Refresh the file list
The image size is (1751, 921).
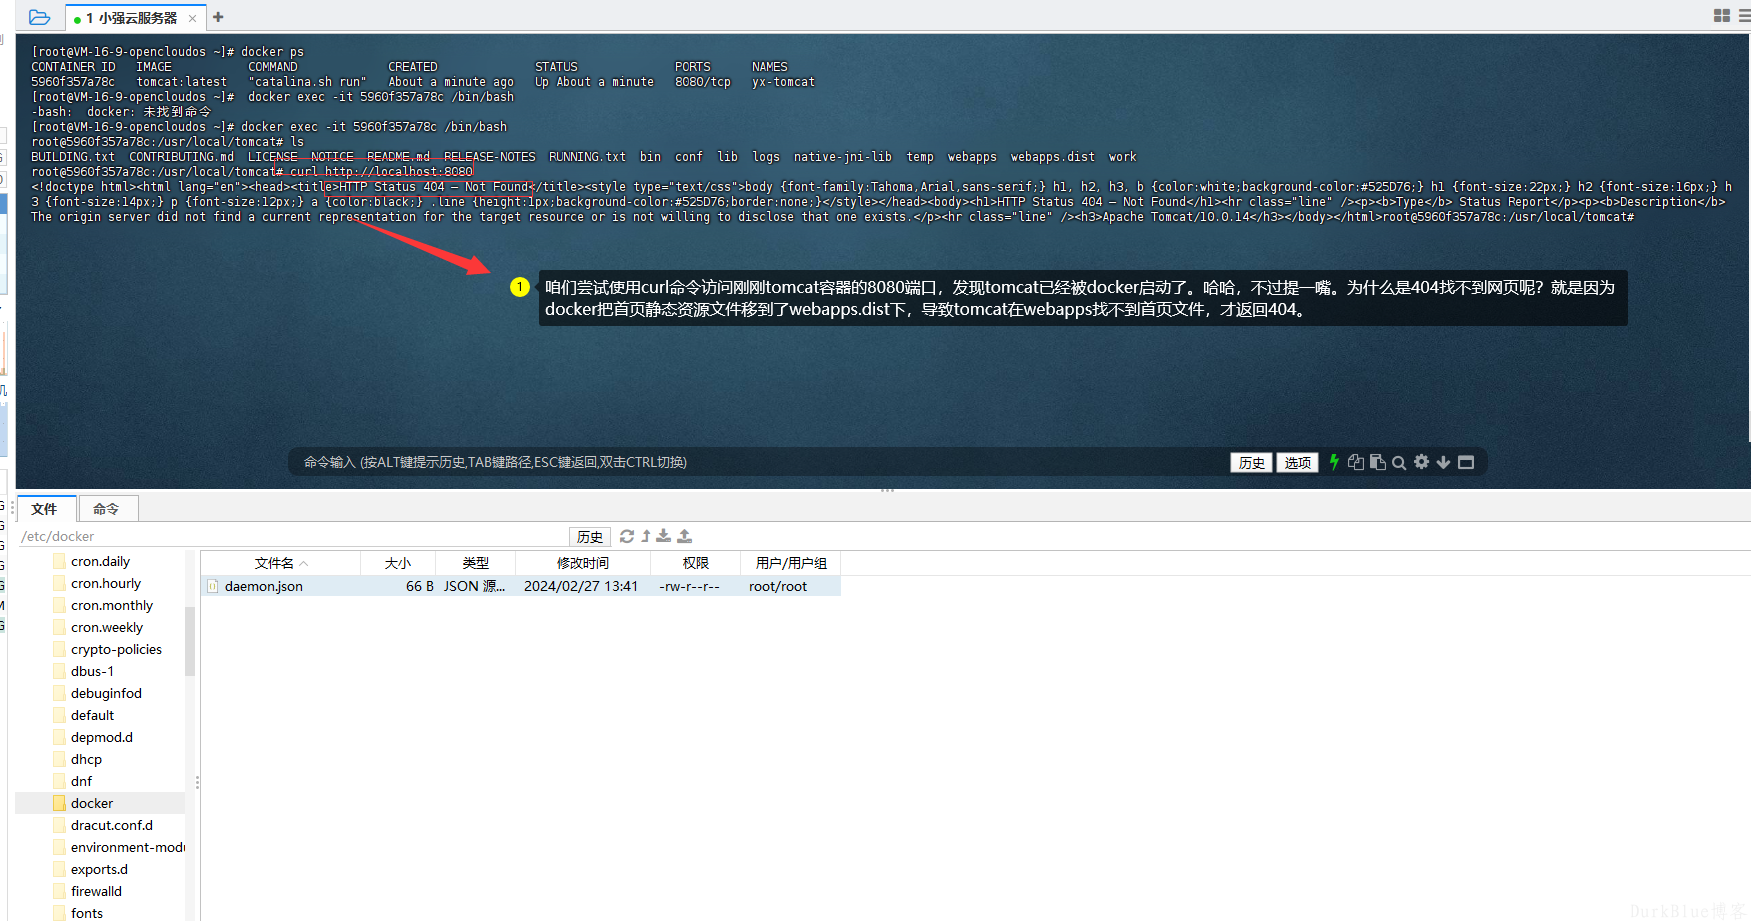pyautogui.click(x=627, y=536)
